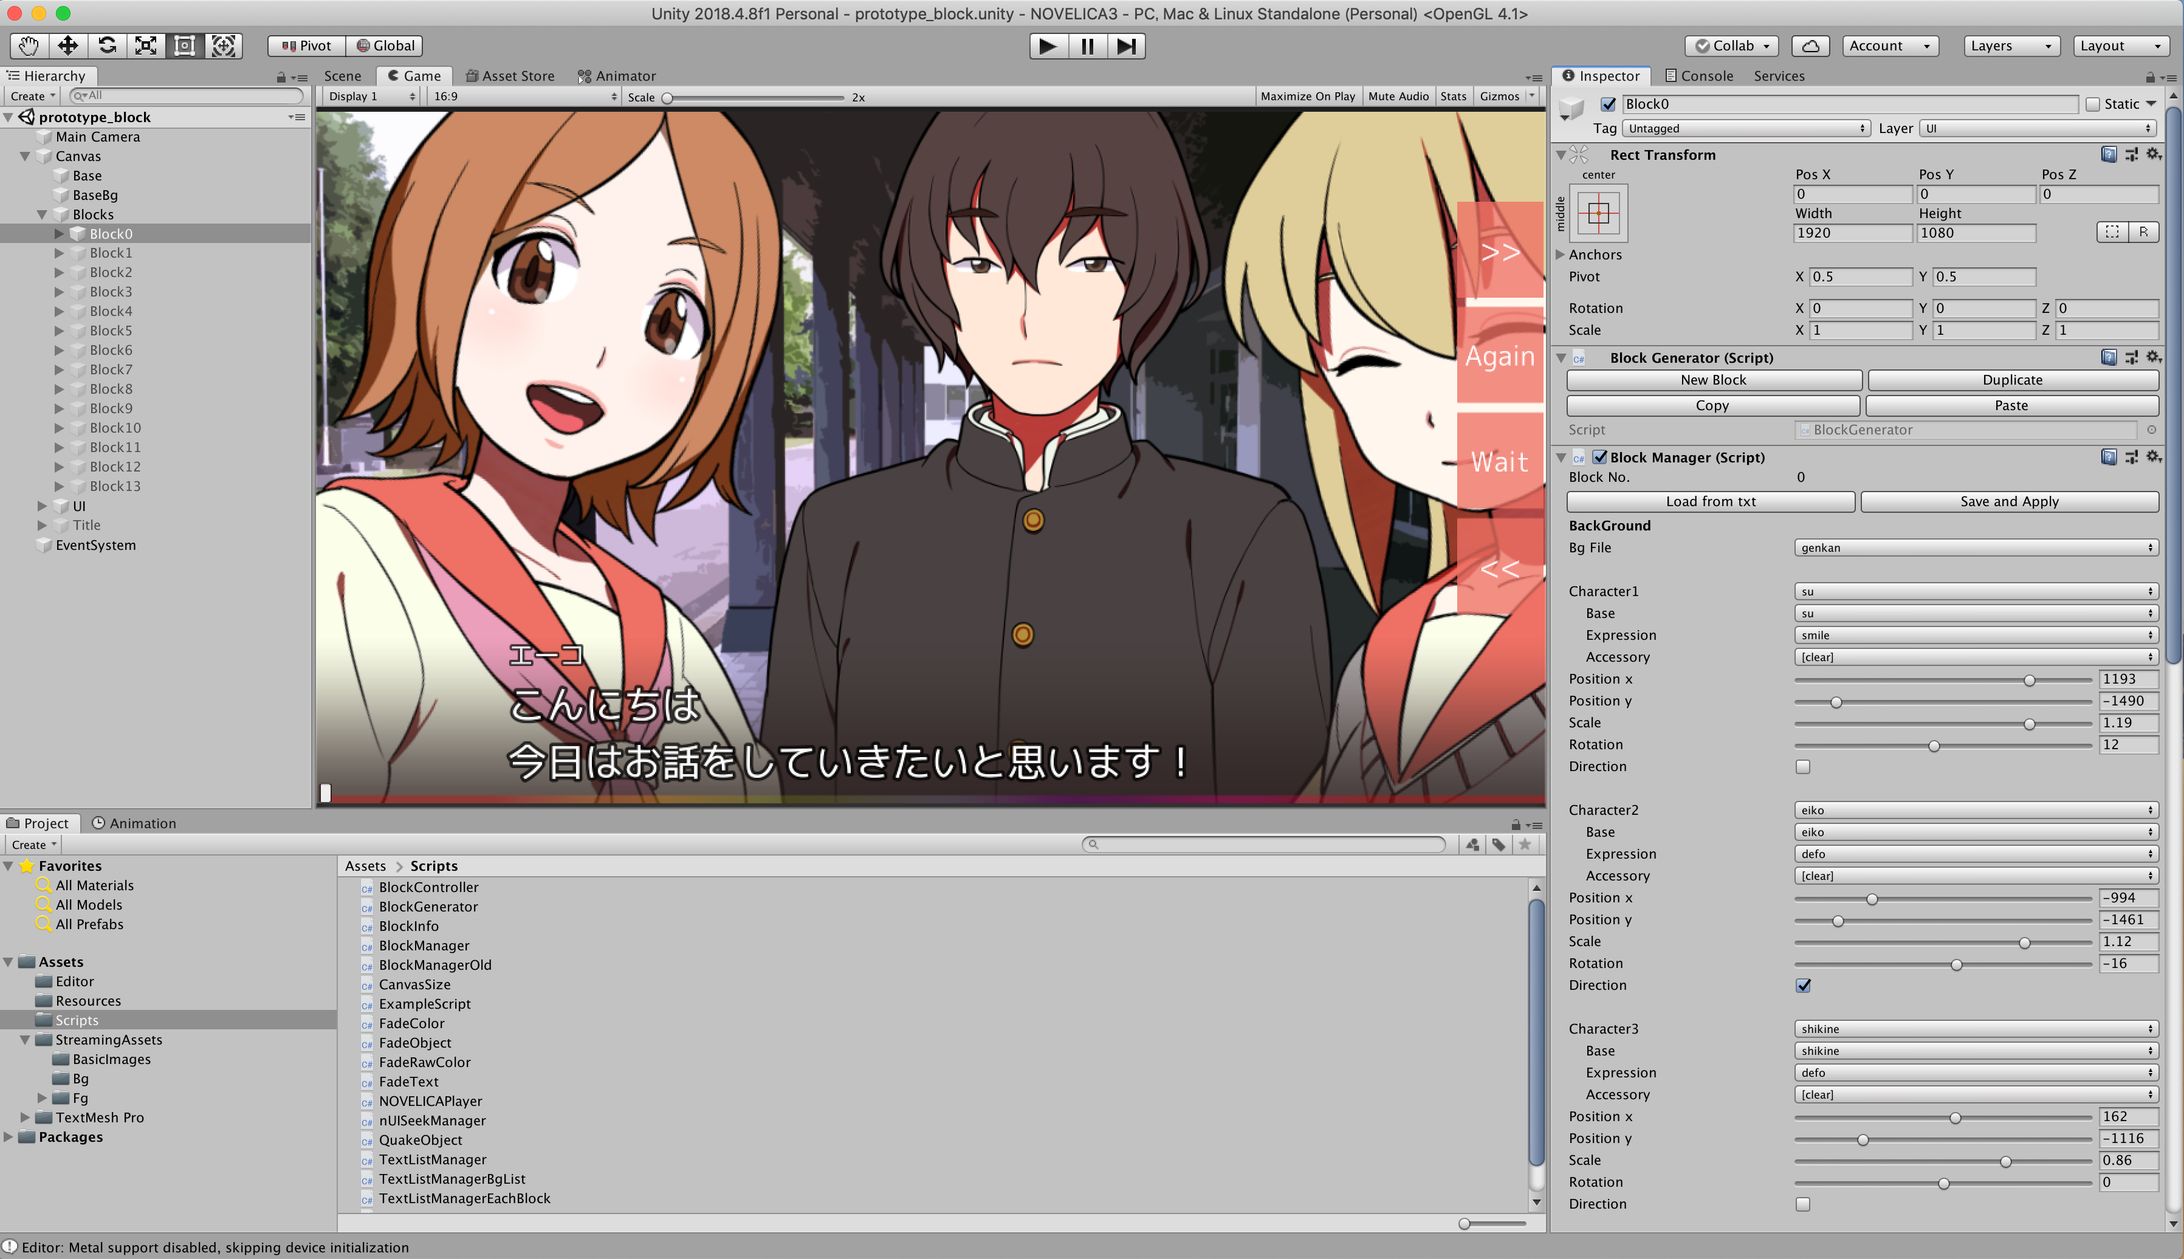The image size is (2184, 1259).
Task: Click the Hierarchy search field
Action: click(186, 96)
